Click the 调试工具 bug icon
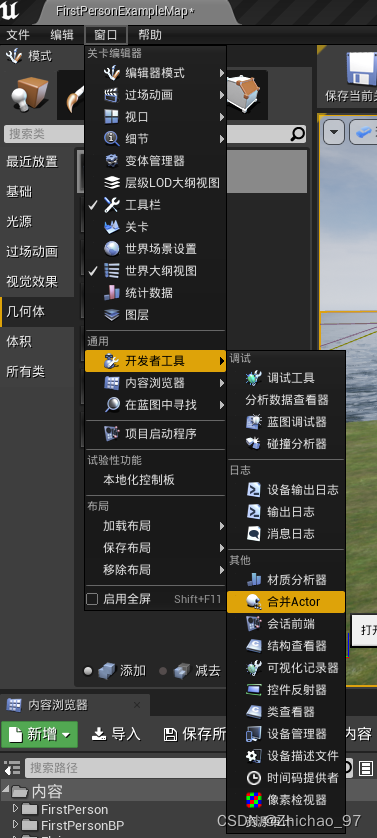 pyautogui.click(x=253, y=378)
